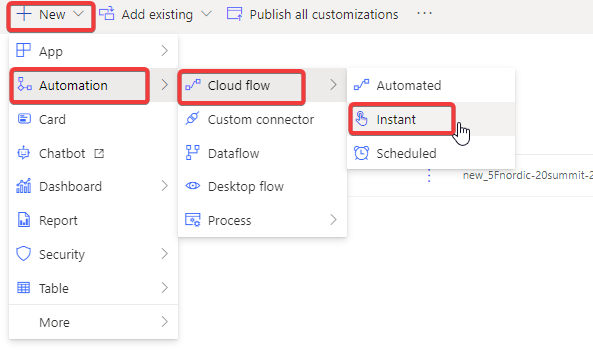Screen dimensions: 593x360
Task: Open the more commands ellipsis
Action: point(424,14)
